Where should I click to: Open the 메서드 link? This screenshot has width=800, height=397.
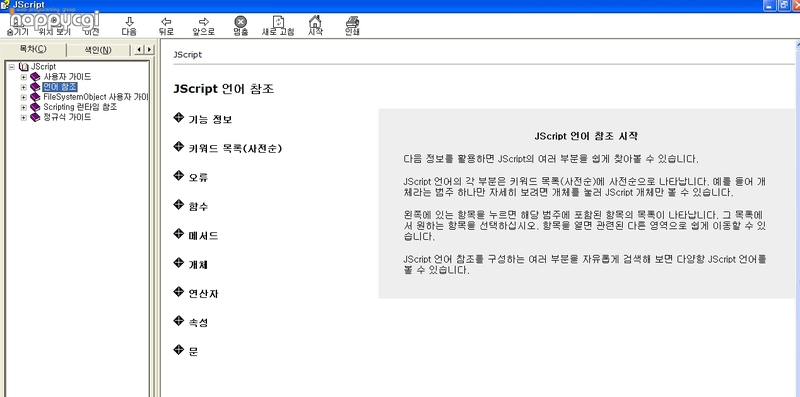pyautogui.click(x=203, y=236)
